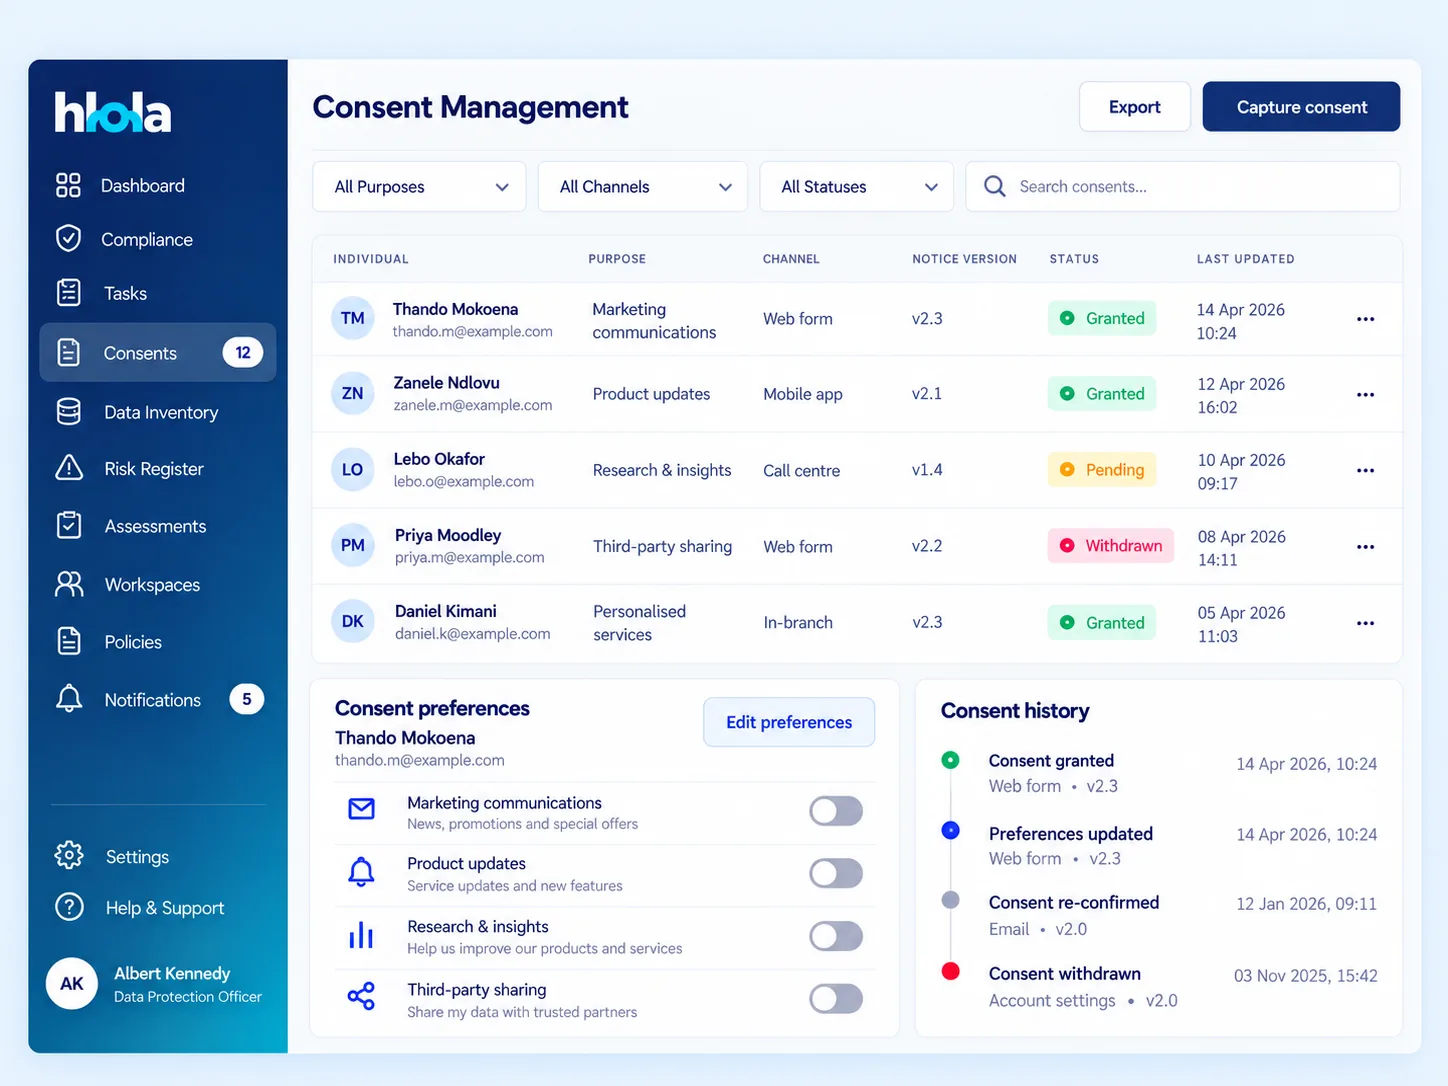Click the Assessments clipboard icon
The image size is (1448, 1086).
click(69, 525)
